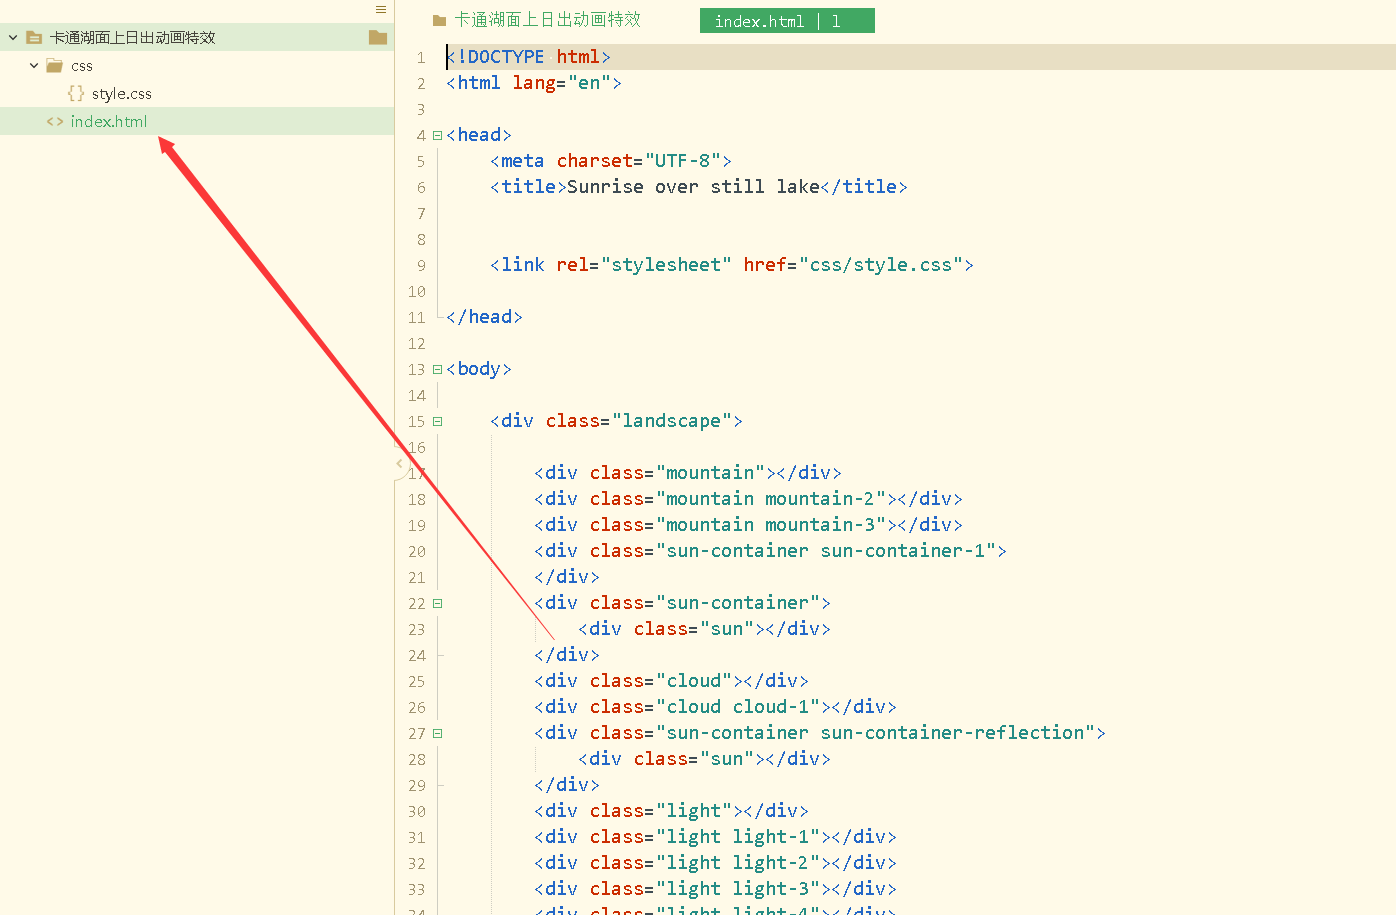Image resolution: width=1396 pixels, height=915 pixels.
Task: Click line number 20 in the gutter
Action: (417, 552)
